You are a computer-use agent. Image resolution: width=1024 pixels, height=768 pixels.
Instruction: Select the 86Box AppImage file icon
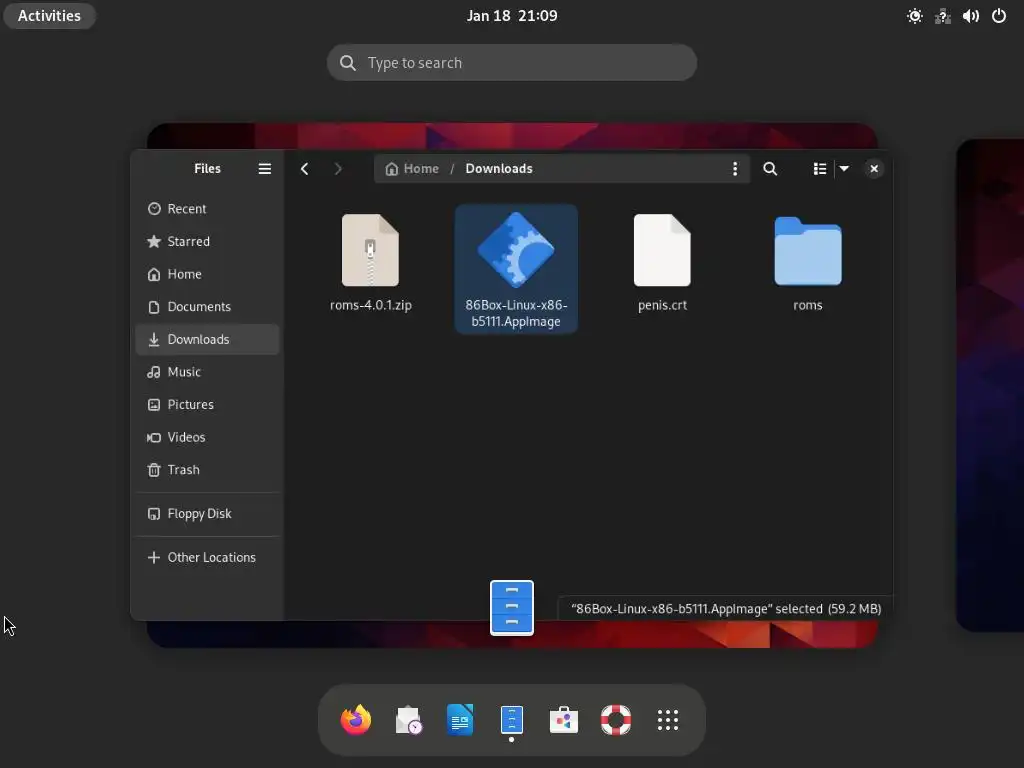click(x=516, y=250)
